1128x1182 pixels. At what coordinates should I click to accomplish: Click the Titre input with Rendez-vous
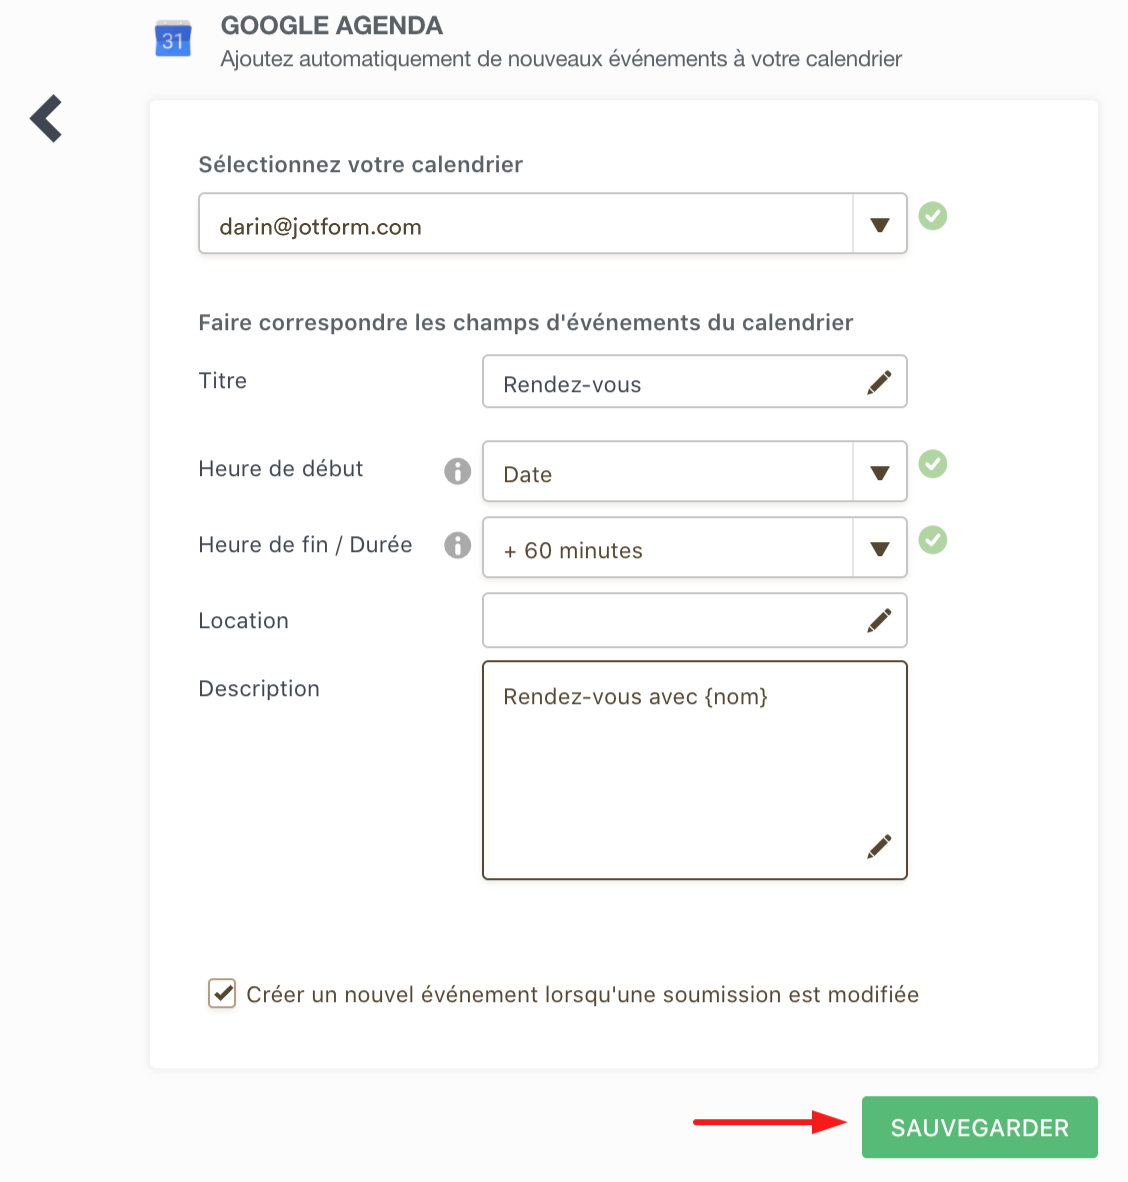tap(670, 384)
